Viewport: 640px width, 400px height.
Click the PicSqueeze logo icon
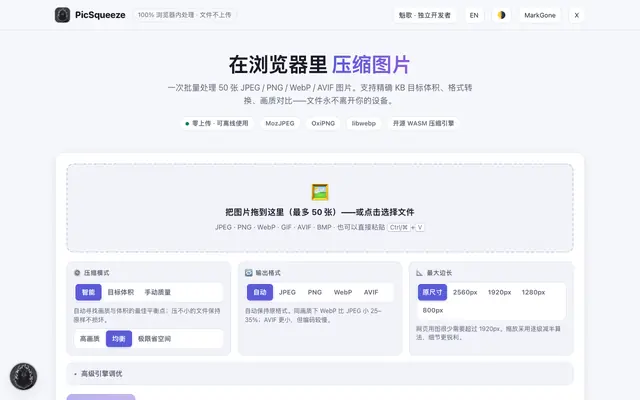pyautogui.click(x=62, y=15)
